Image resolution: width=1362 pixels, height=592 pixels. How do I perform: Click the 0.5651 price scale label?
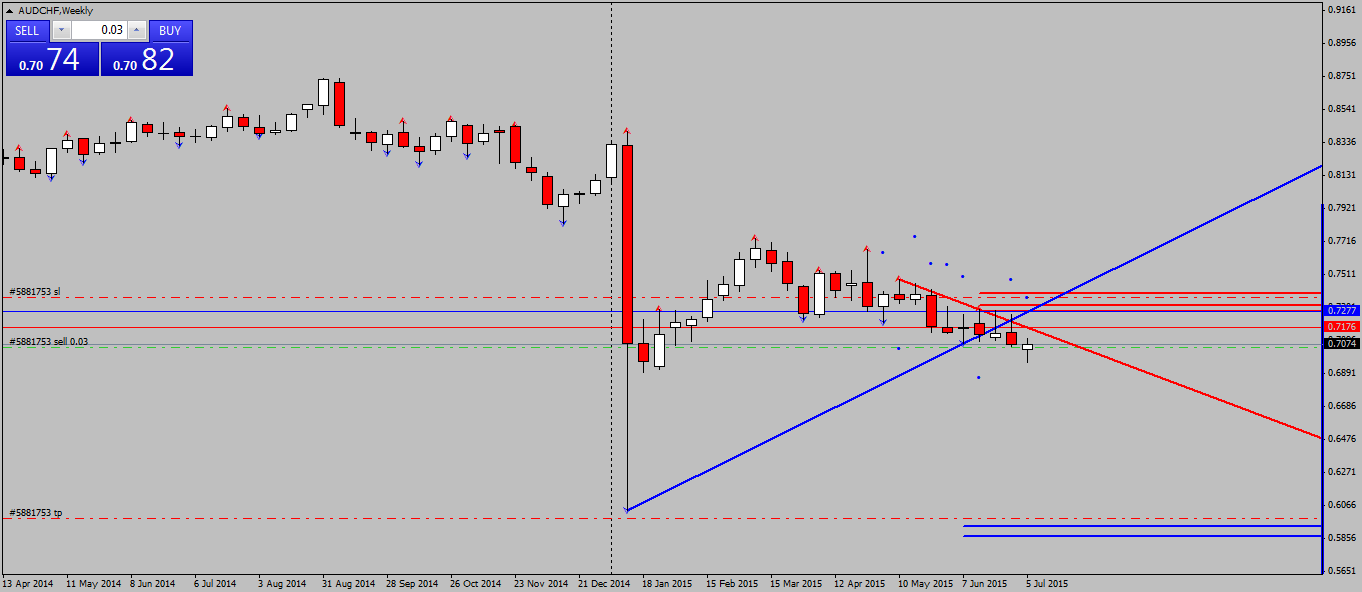[1341, 571]
